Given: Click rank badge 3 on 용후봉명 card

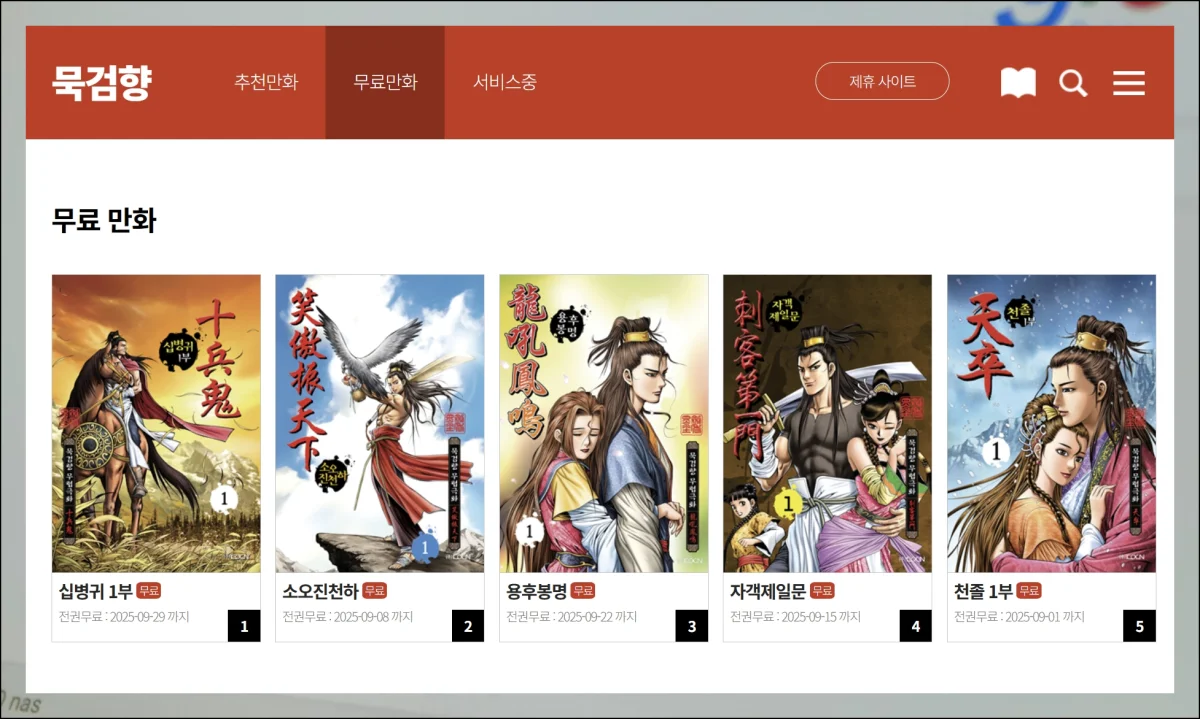Looking at the screenshot, I should pyautogui.click(x=692, y=626).
